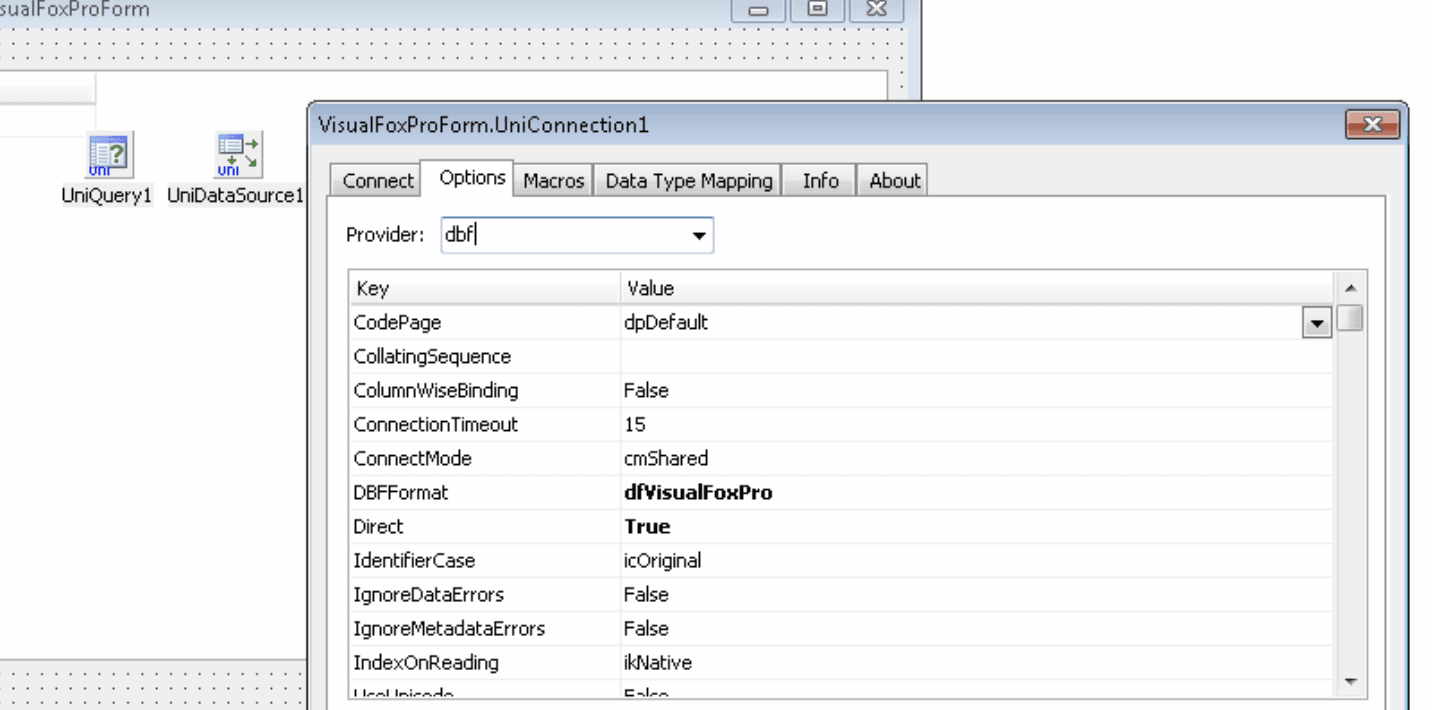Click the UniDataSource1 label in the form
This screenshot has width=1432, height=710.
click(x=235, y=196)
